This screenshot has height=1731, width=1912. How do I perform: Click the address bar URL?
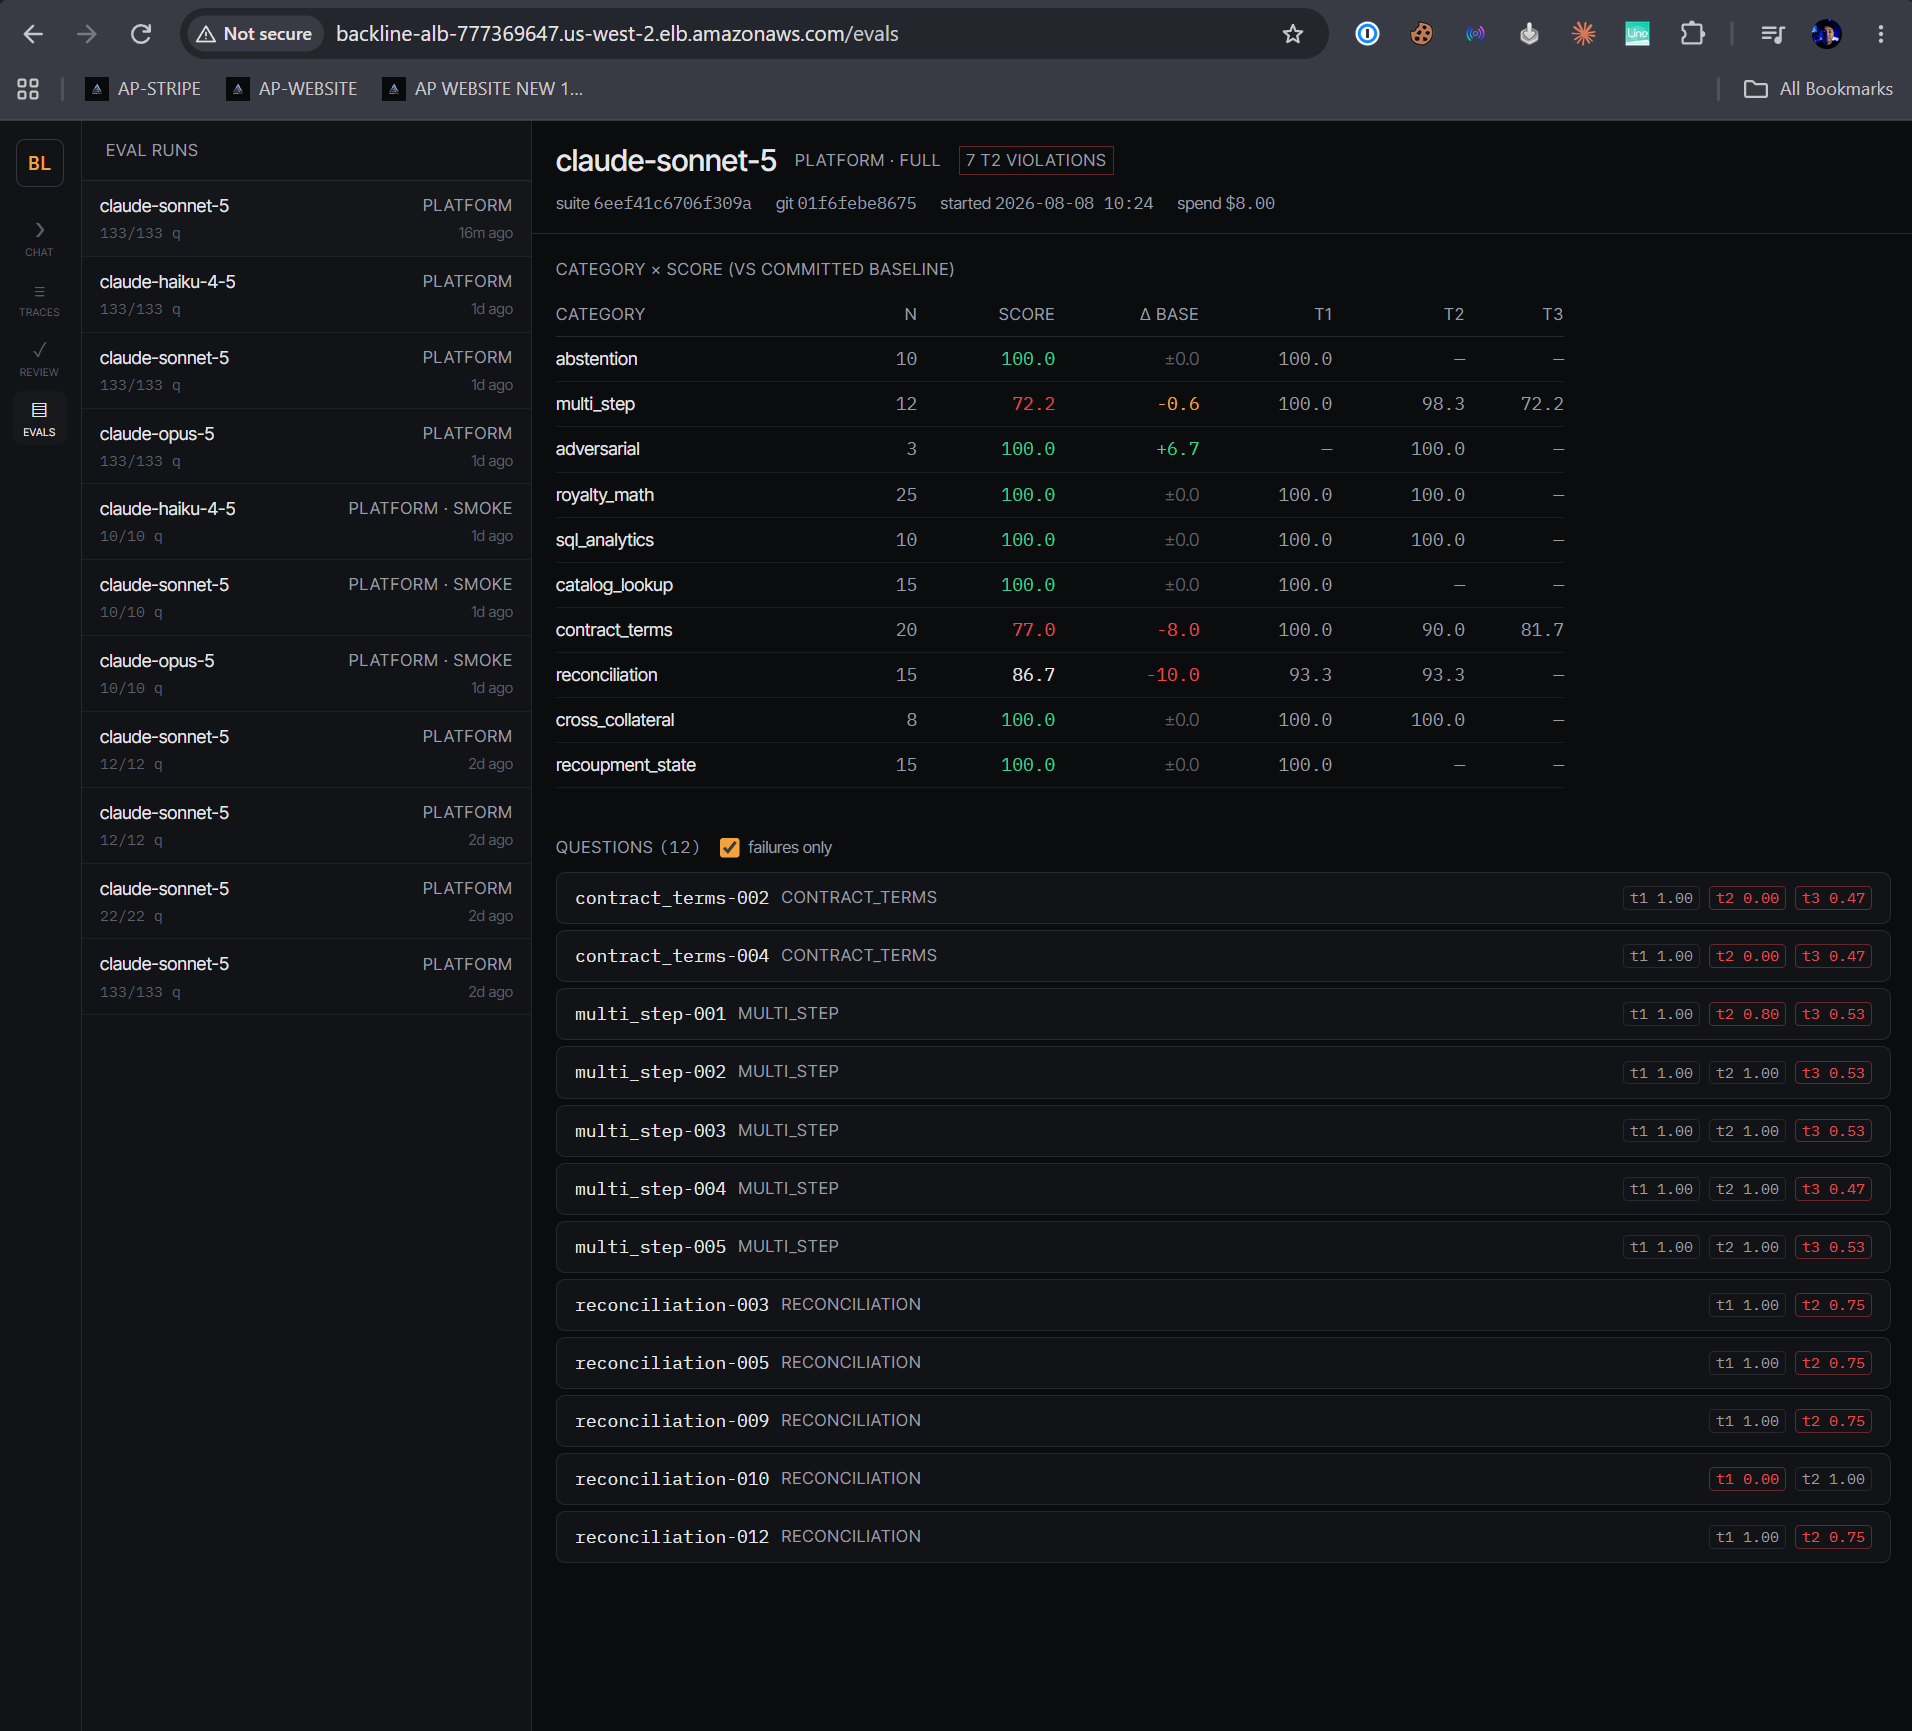coord(617,34)
